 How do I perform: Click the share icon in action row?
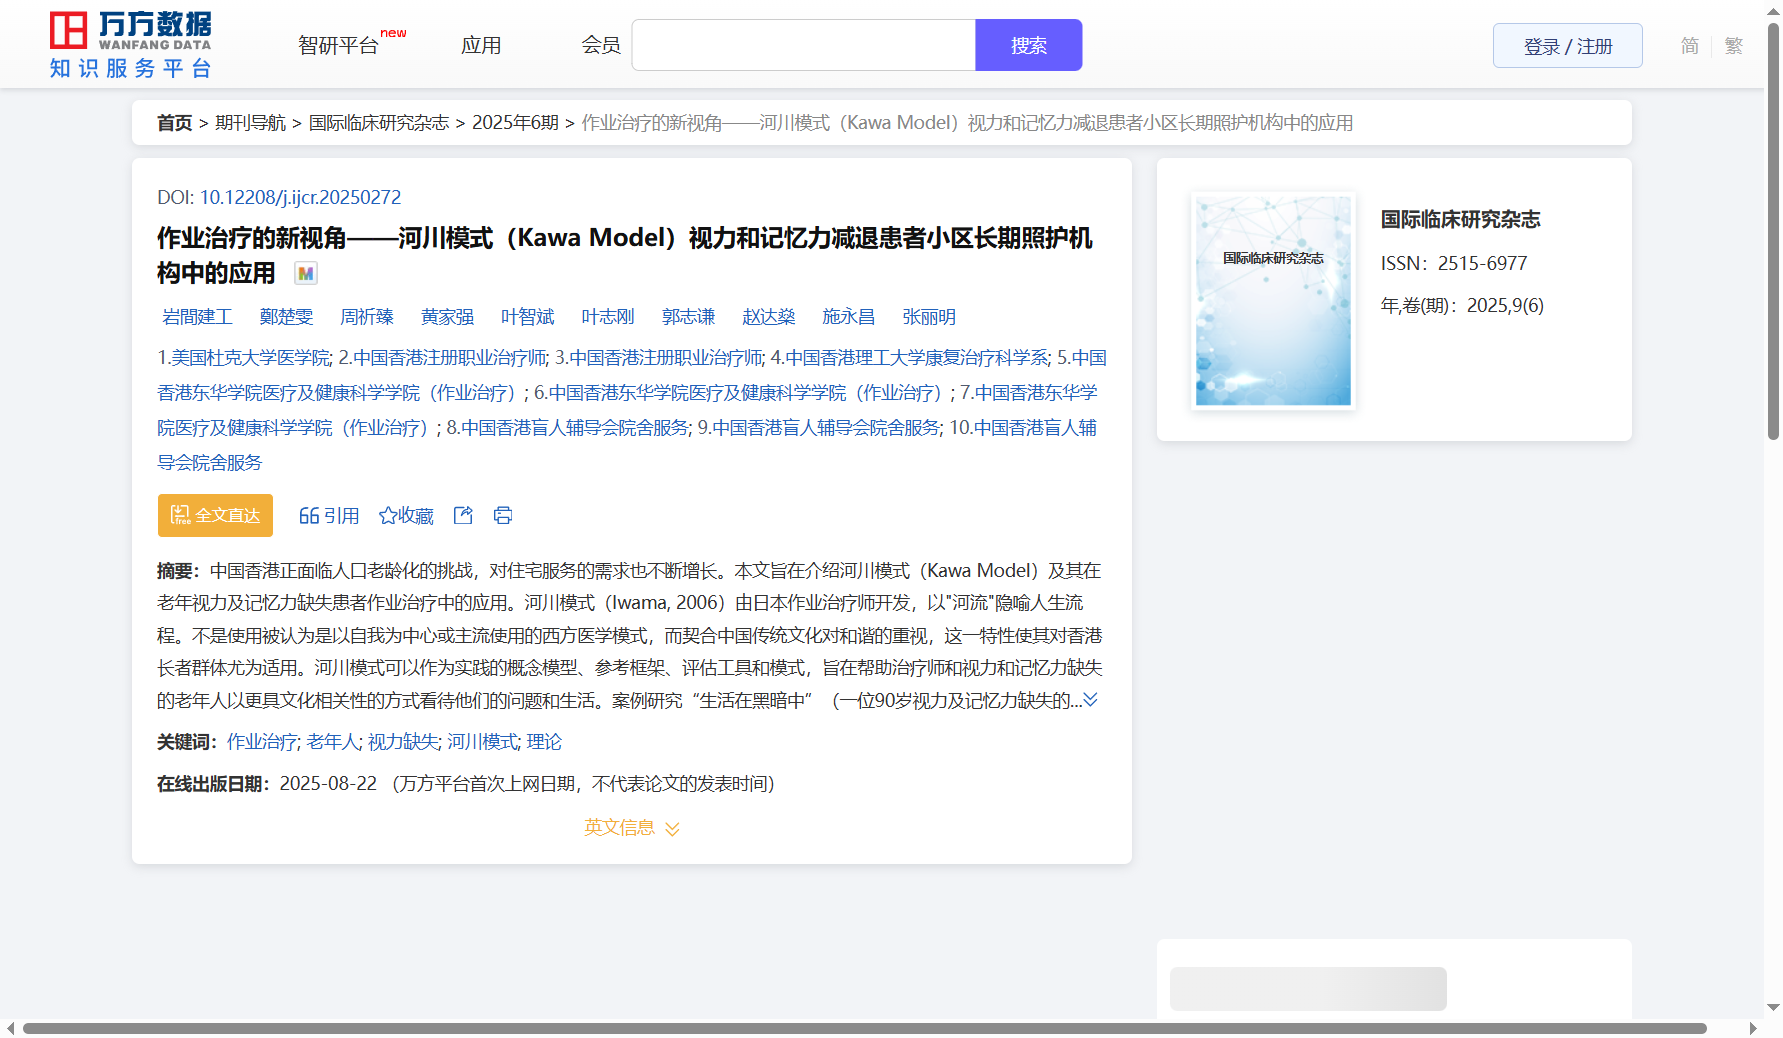[463, 515]
